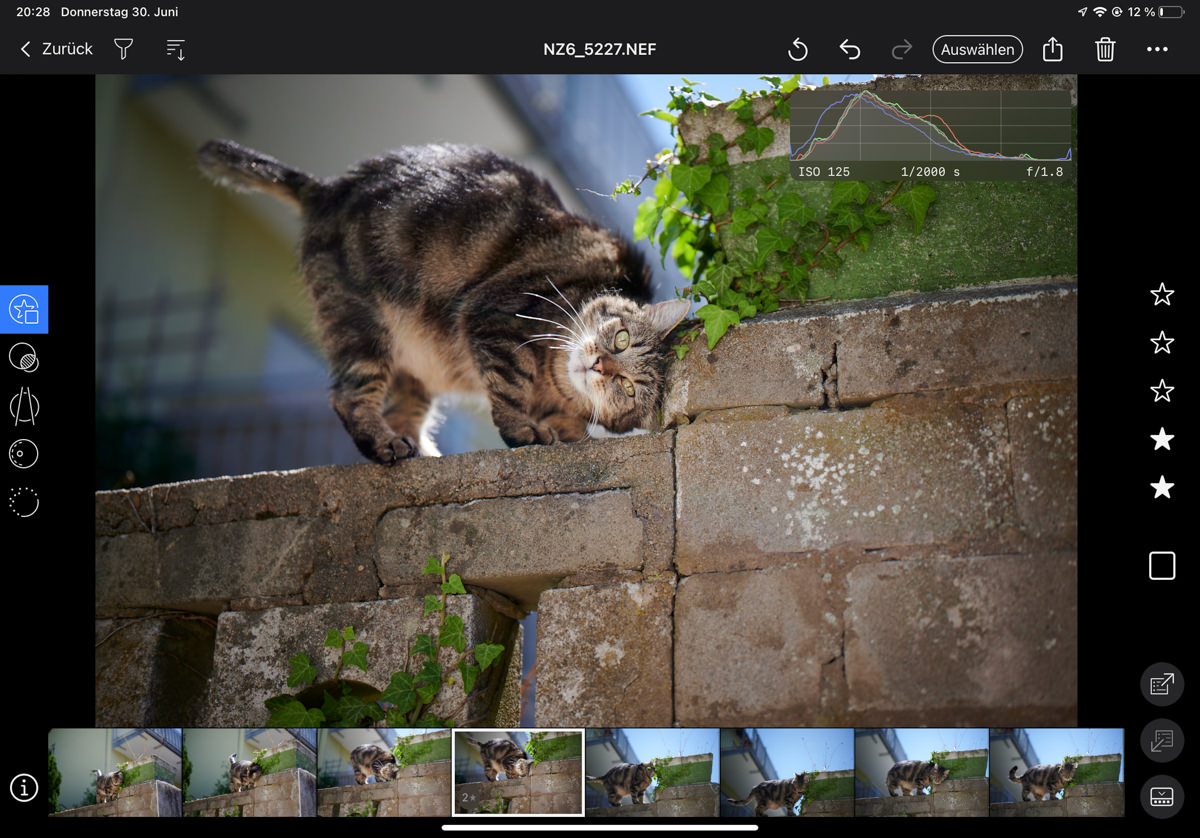Select the rating and flagging tool

[x=24, y=309]
